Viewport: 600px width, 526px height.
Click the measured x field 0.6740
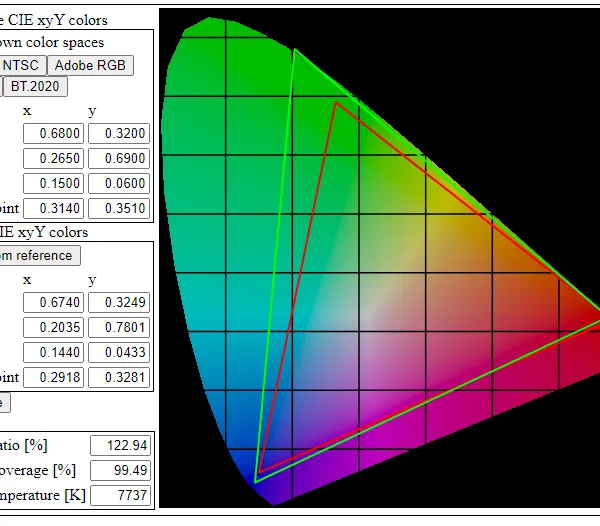[53, 303]
